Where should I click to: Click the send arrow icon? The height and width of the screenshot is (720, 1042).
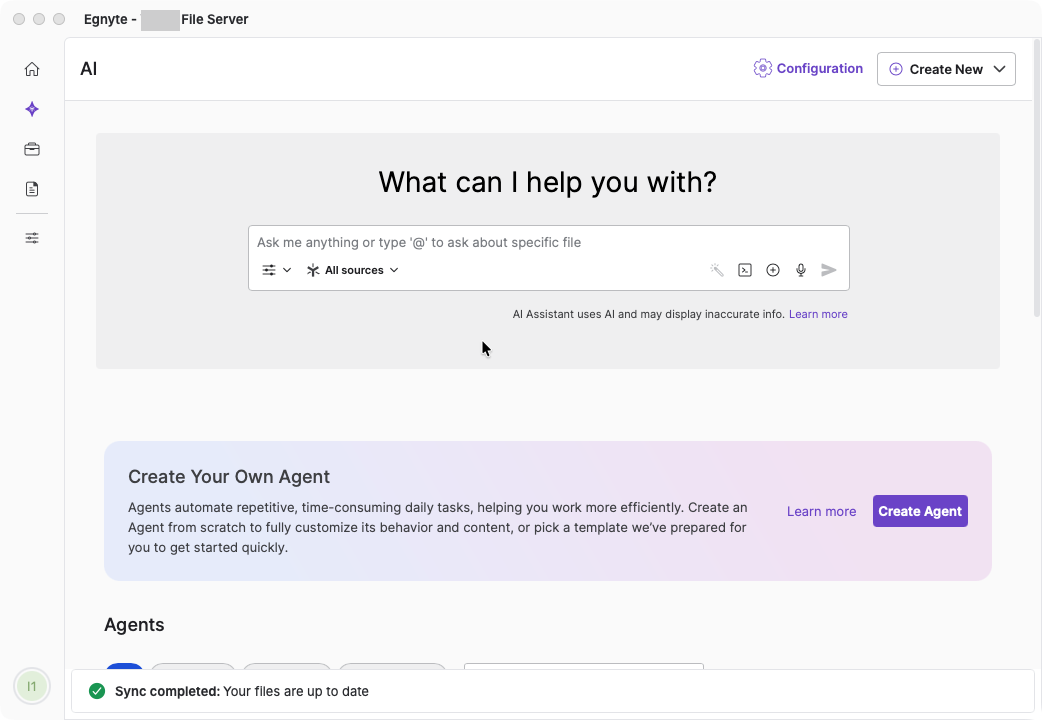828,269
